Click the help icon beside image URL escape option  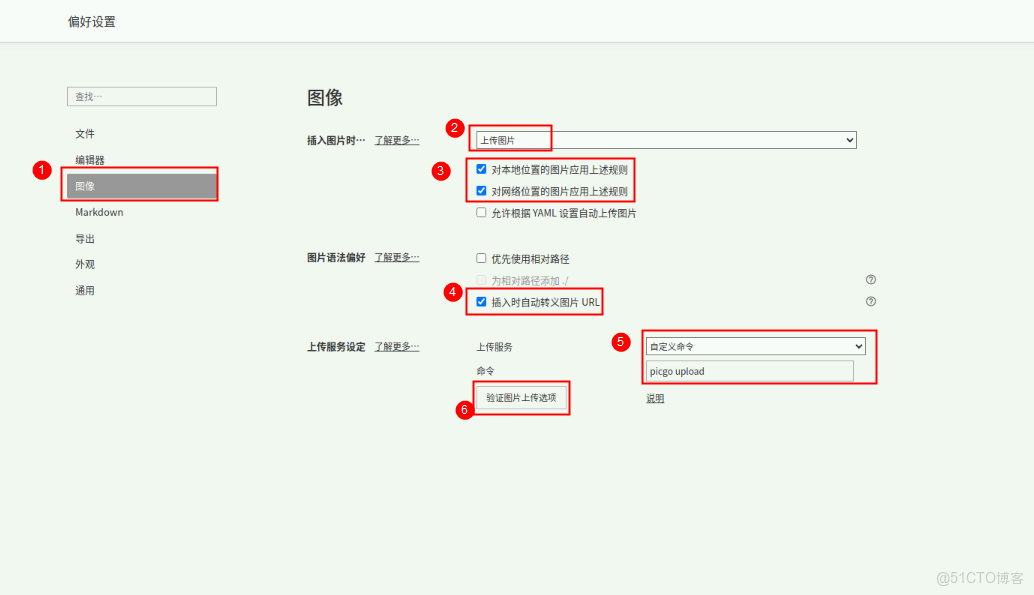[870, 300]
